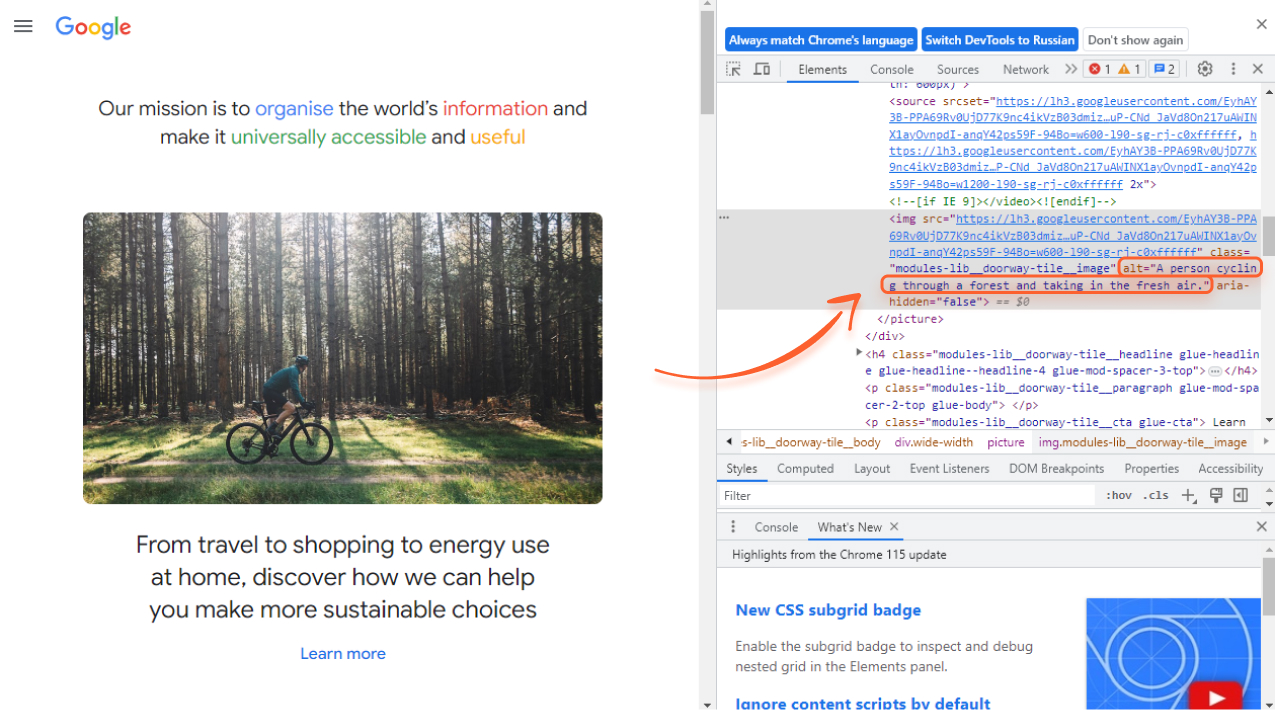Activate the inspect element picker tool
1275x710 pixels.
pos(733,69)
